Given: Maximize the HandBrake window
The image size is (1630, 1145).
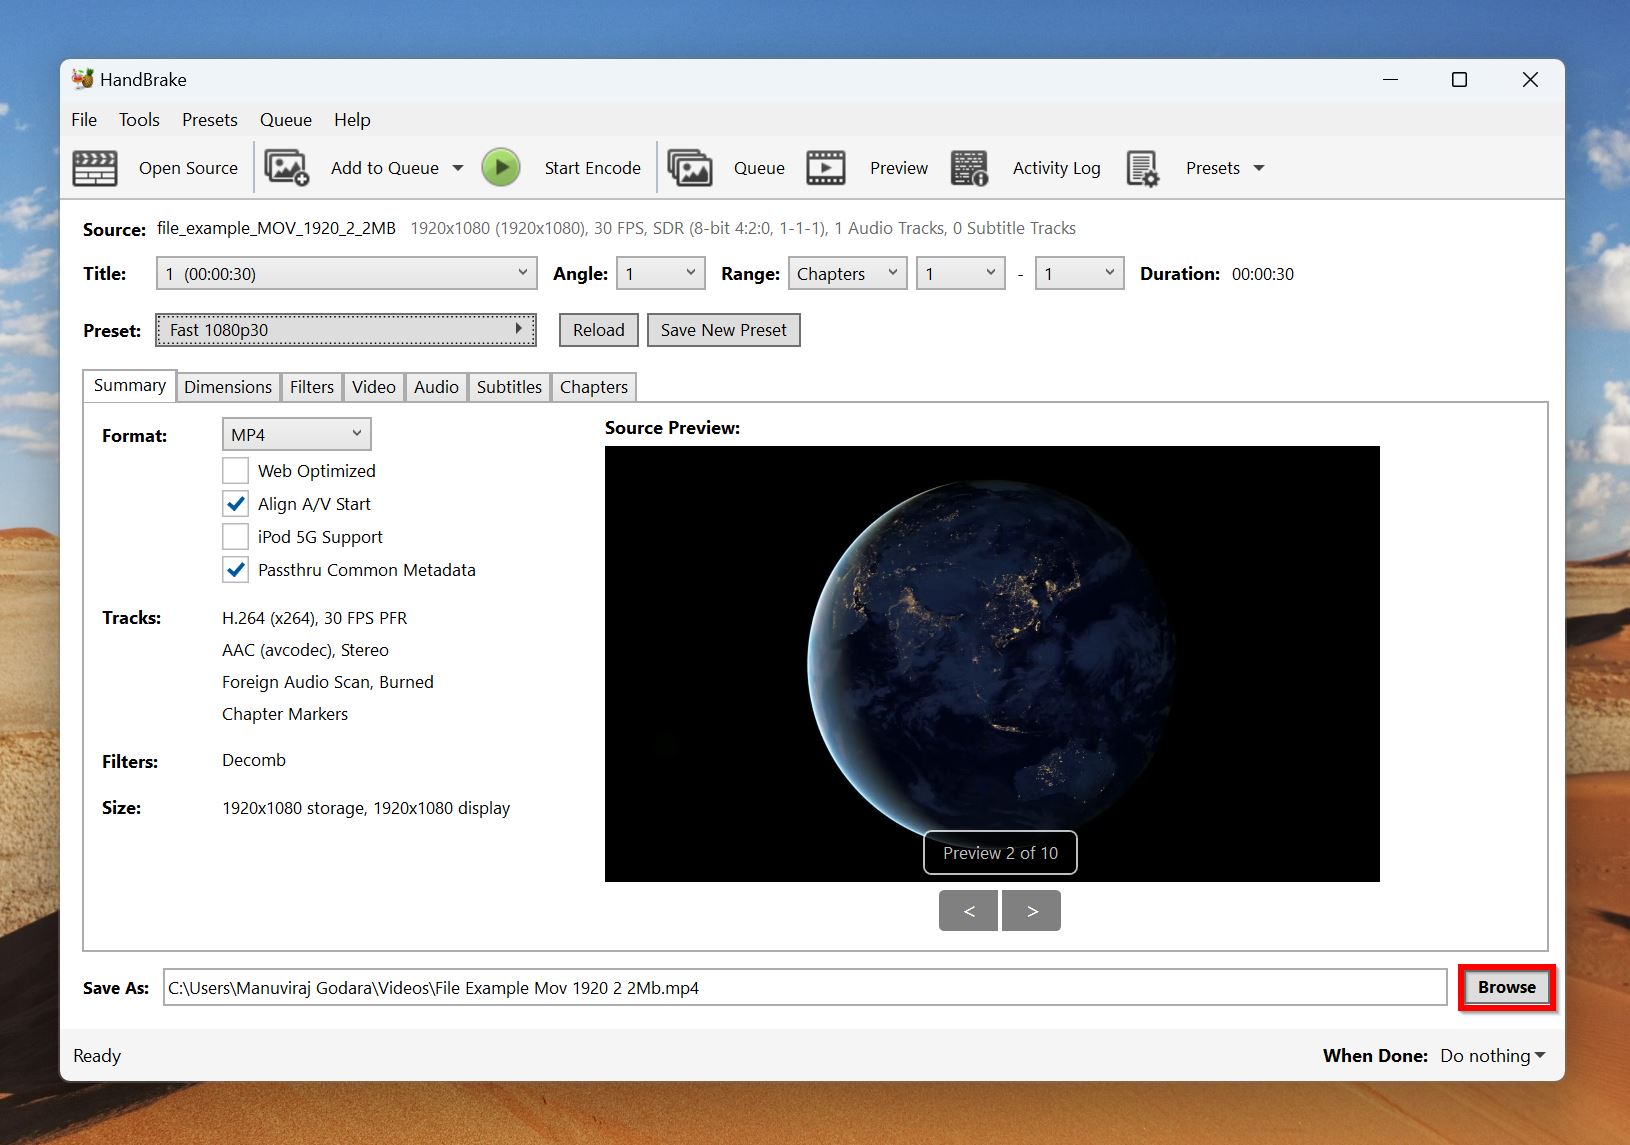Looking at the screenshot, I should click(x=1459, y=79).
